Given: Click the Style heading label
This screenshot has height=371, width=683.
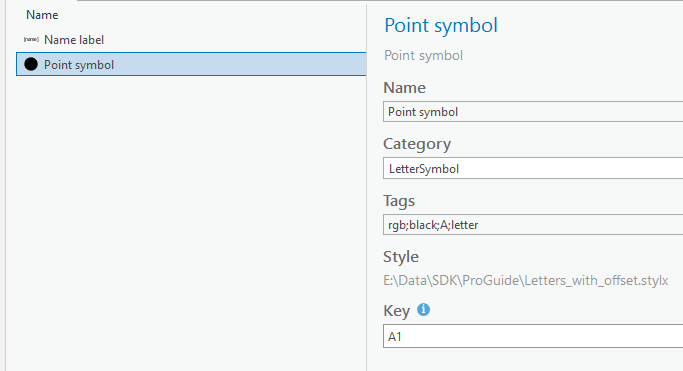Looking at the screenshot, I should pyautogui.click(x=401, y=257).
